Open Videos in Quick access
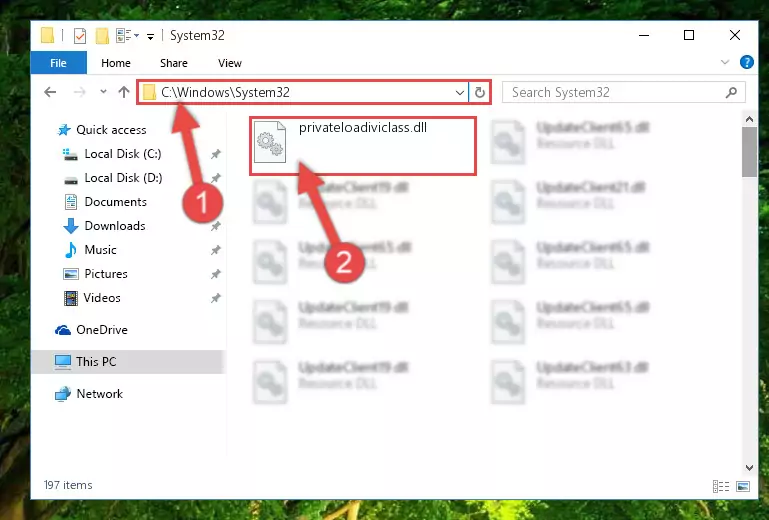Image resolution: width=769 pixels, height=520 pixels. coord(102,298)
